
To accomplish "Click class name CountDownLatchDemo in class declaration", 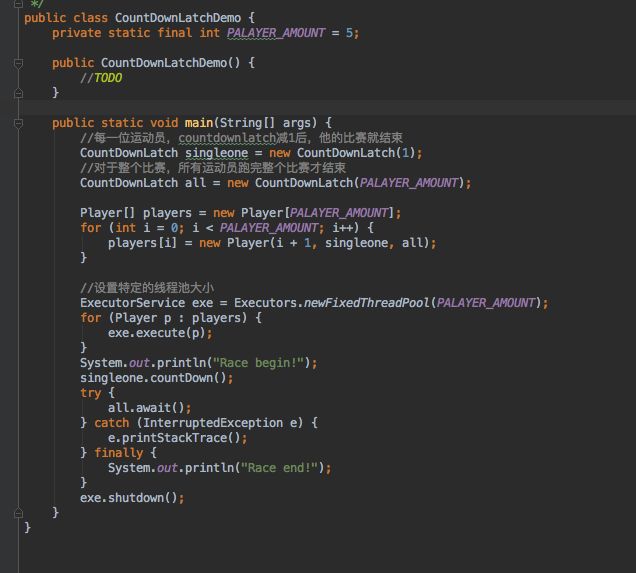I will point(178,18).
